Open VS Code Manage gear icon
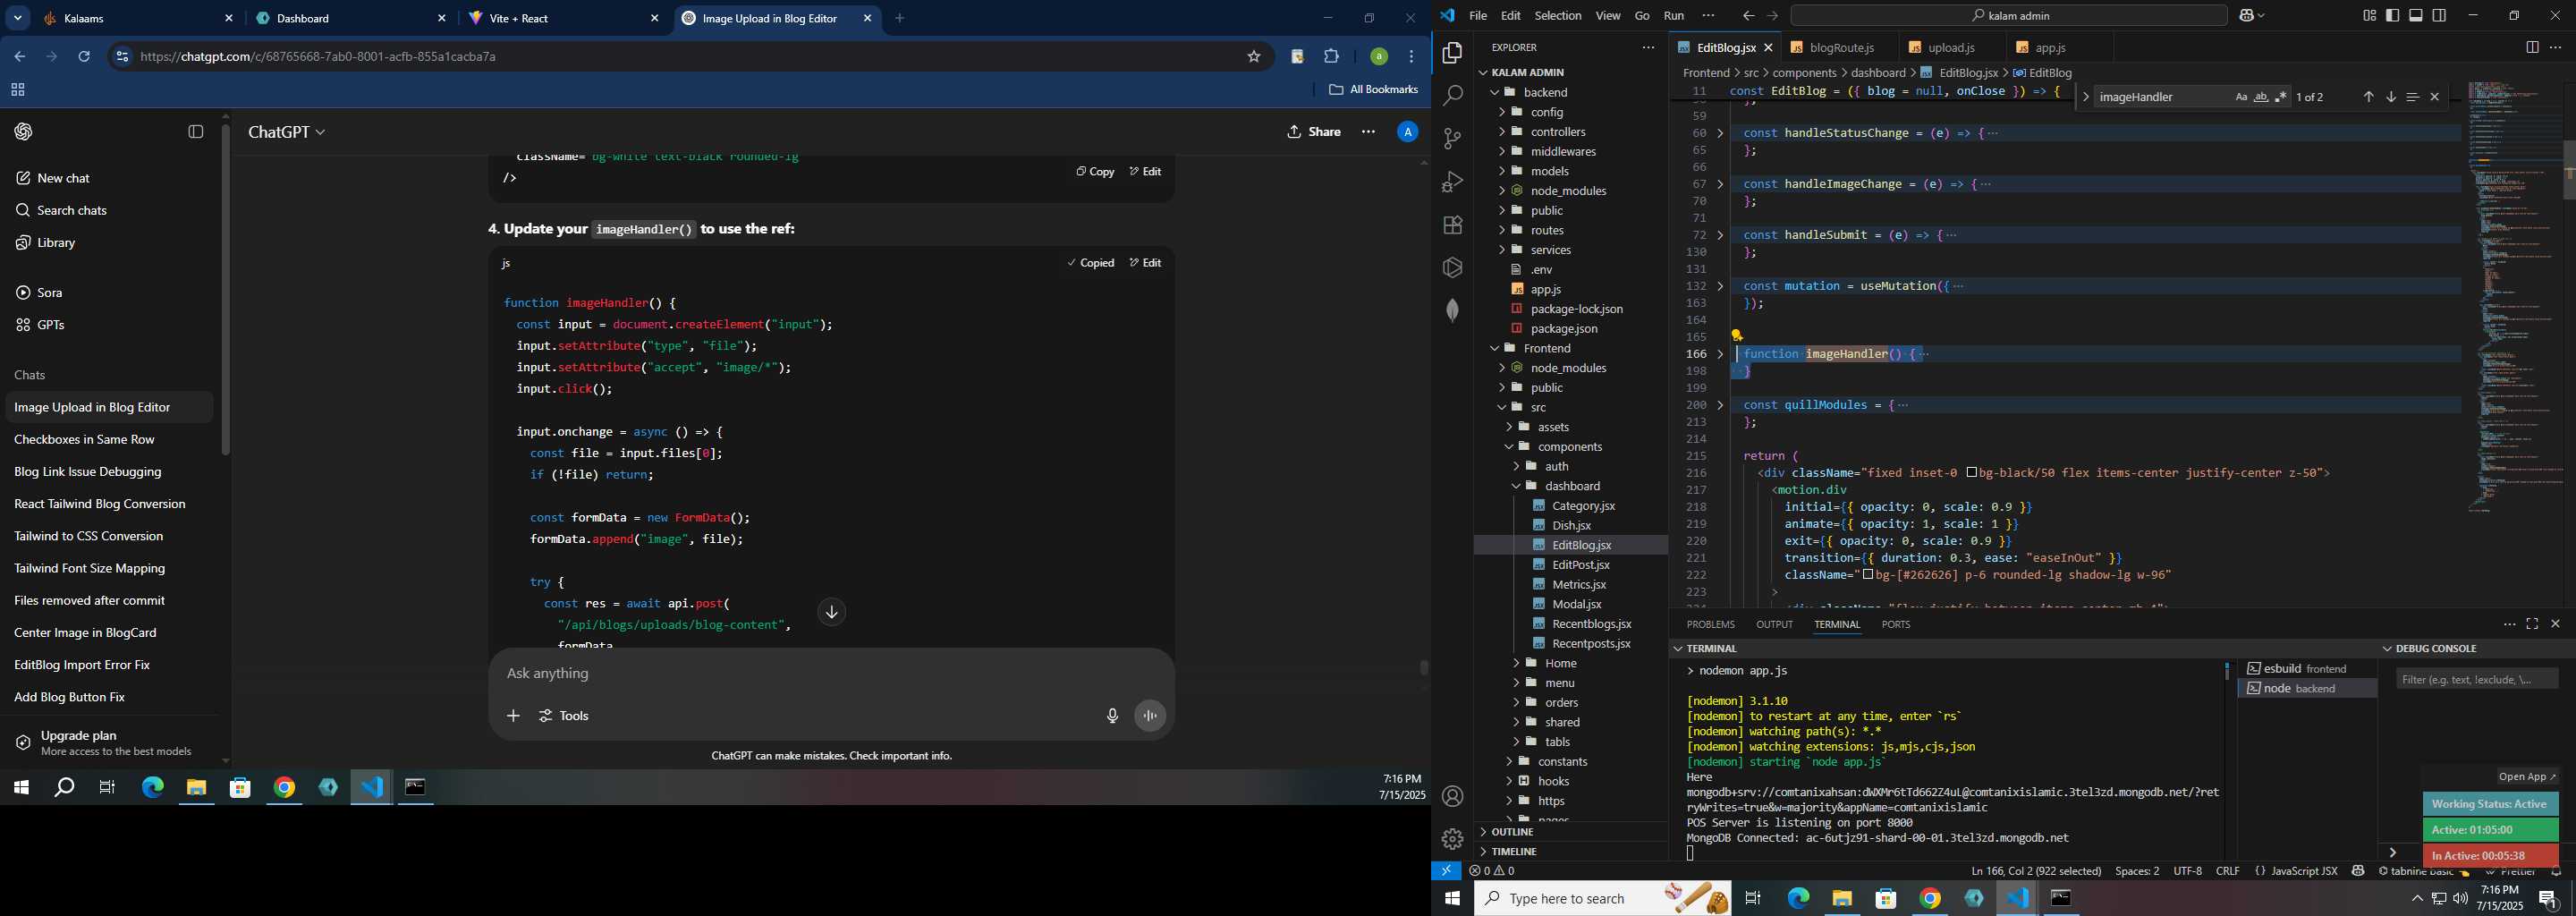The height and width of the screenshot is (916, 2576). click(x=1452, y=839)
